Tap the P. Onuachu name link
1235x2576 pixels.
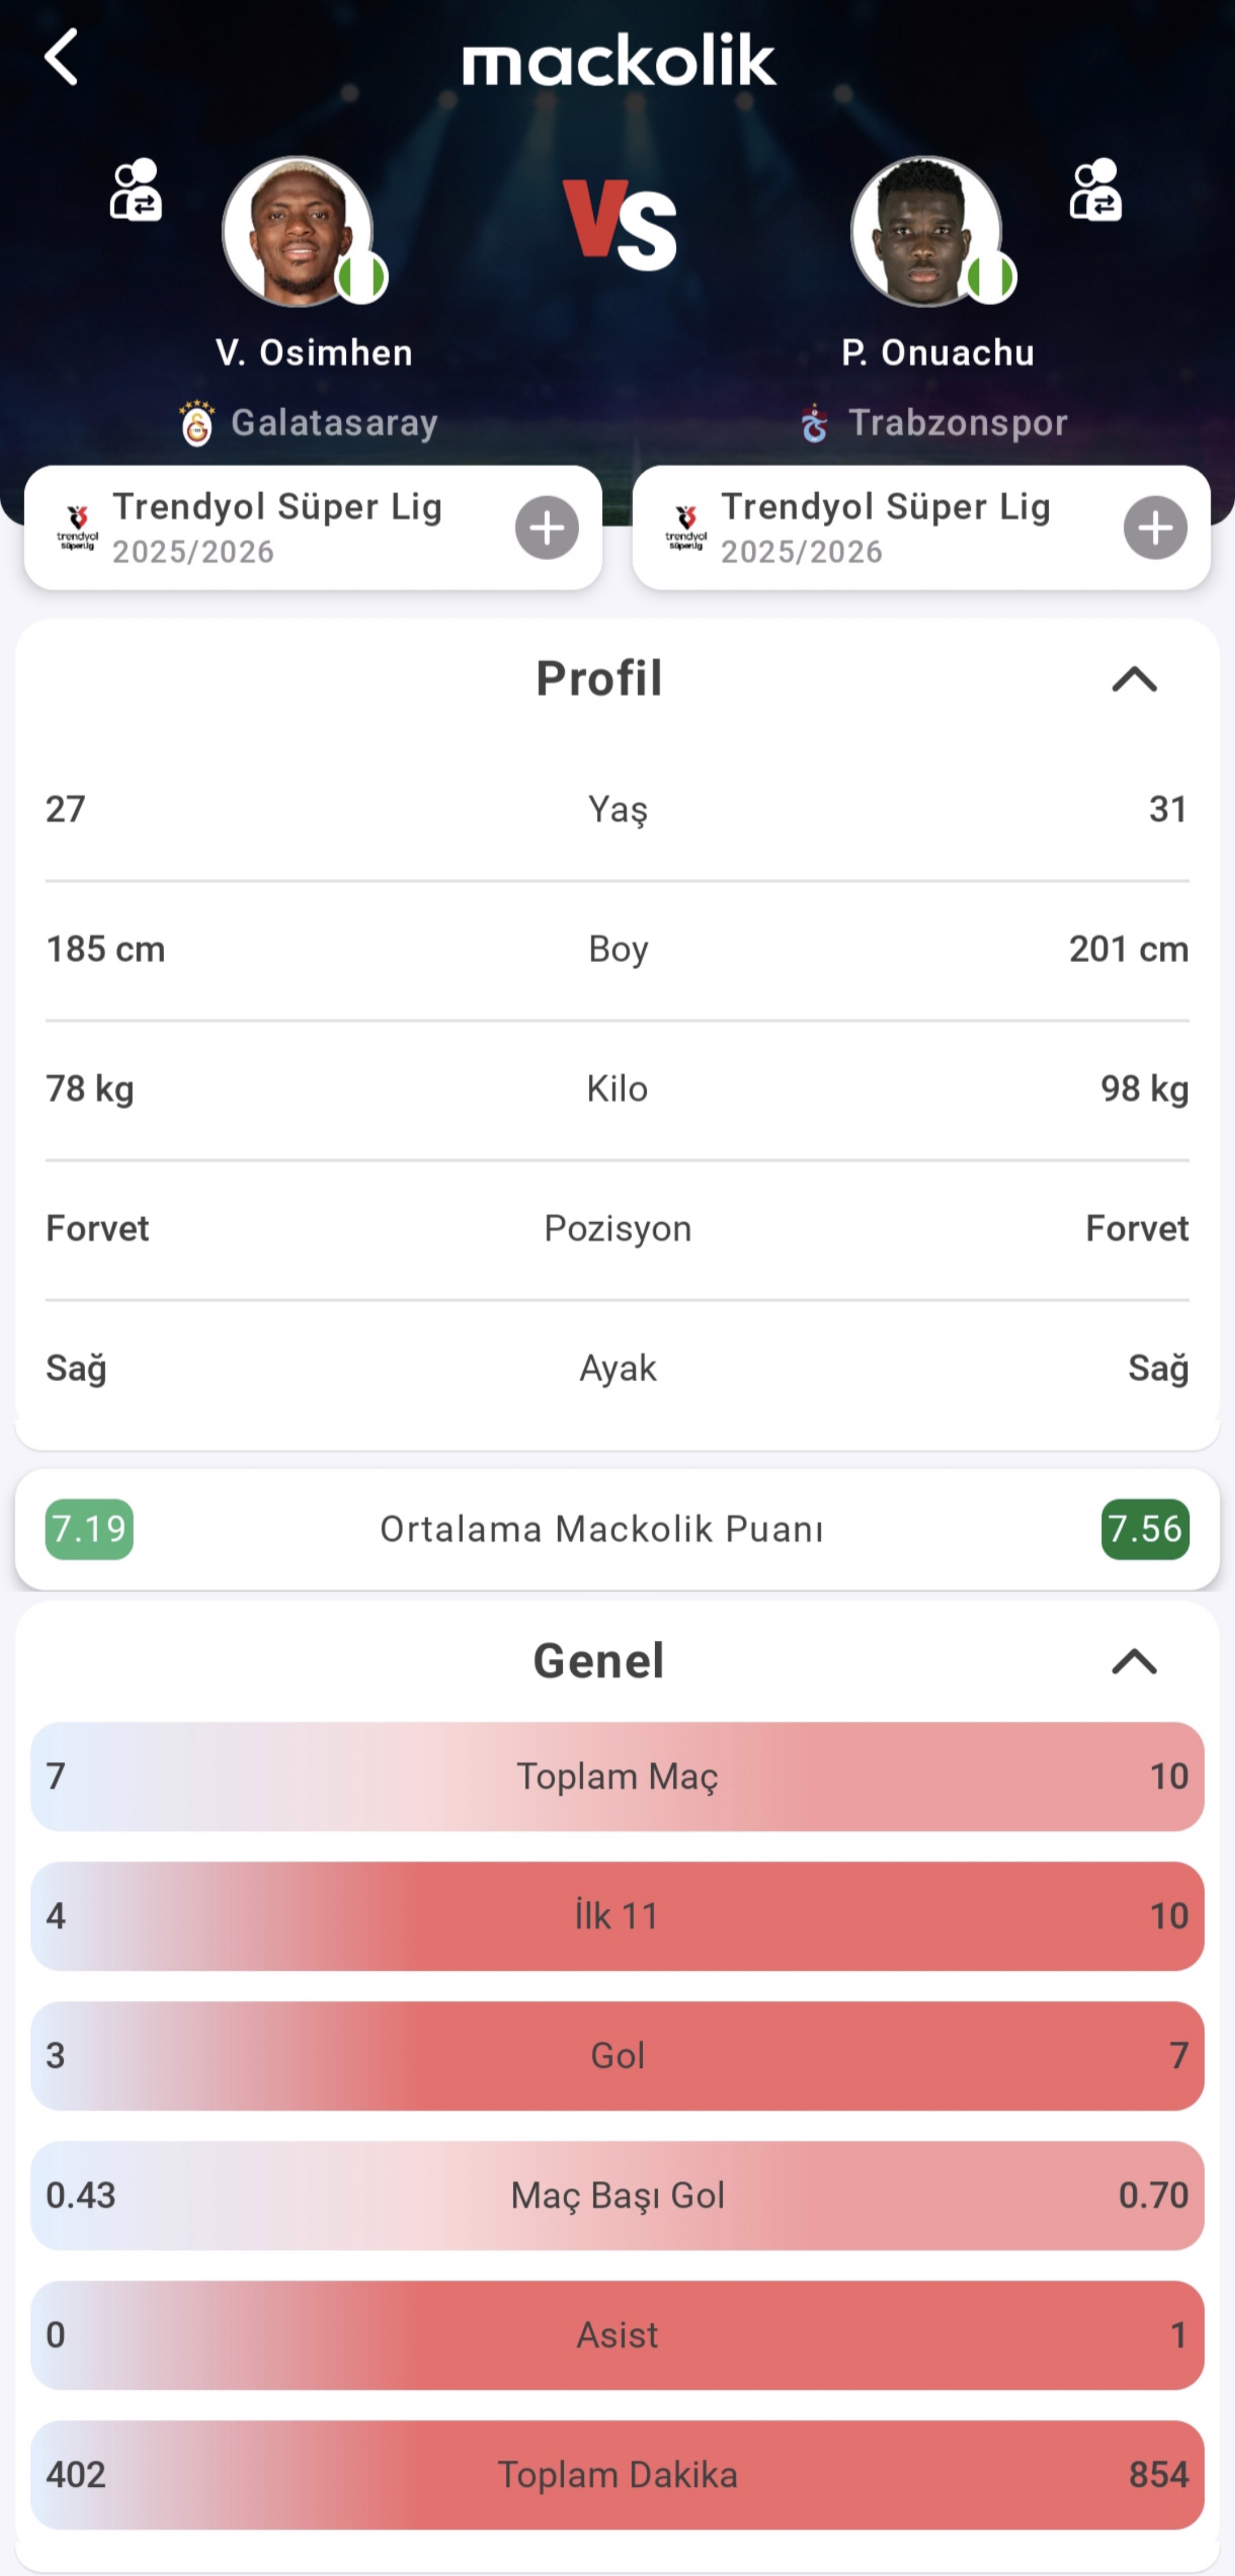coord(937,353)
